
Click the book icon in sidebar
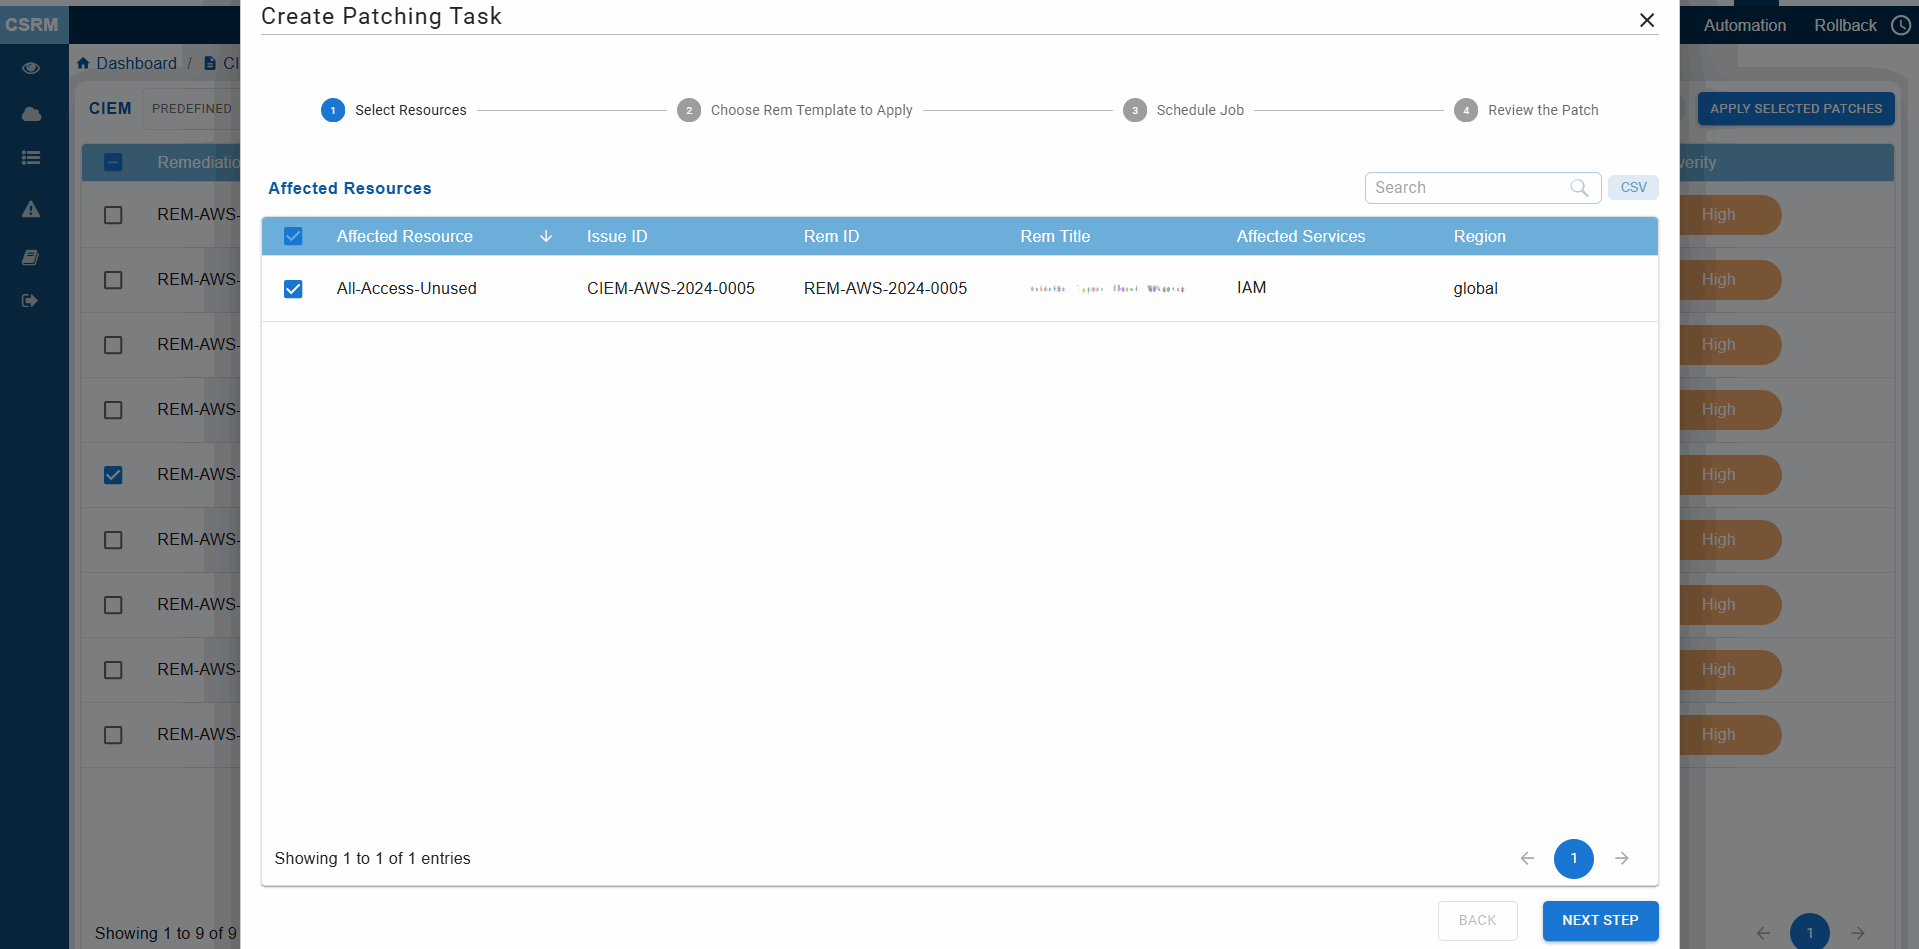(x=31, y=258)
